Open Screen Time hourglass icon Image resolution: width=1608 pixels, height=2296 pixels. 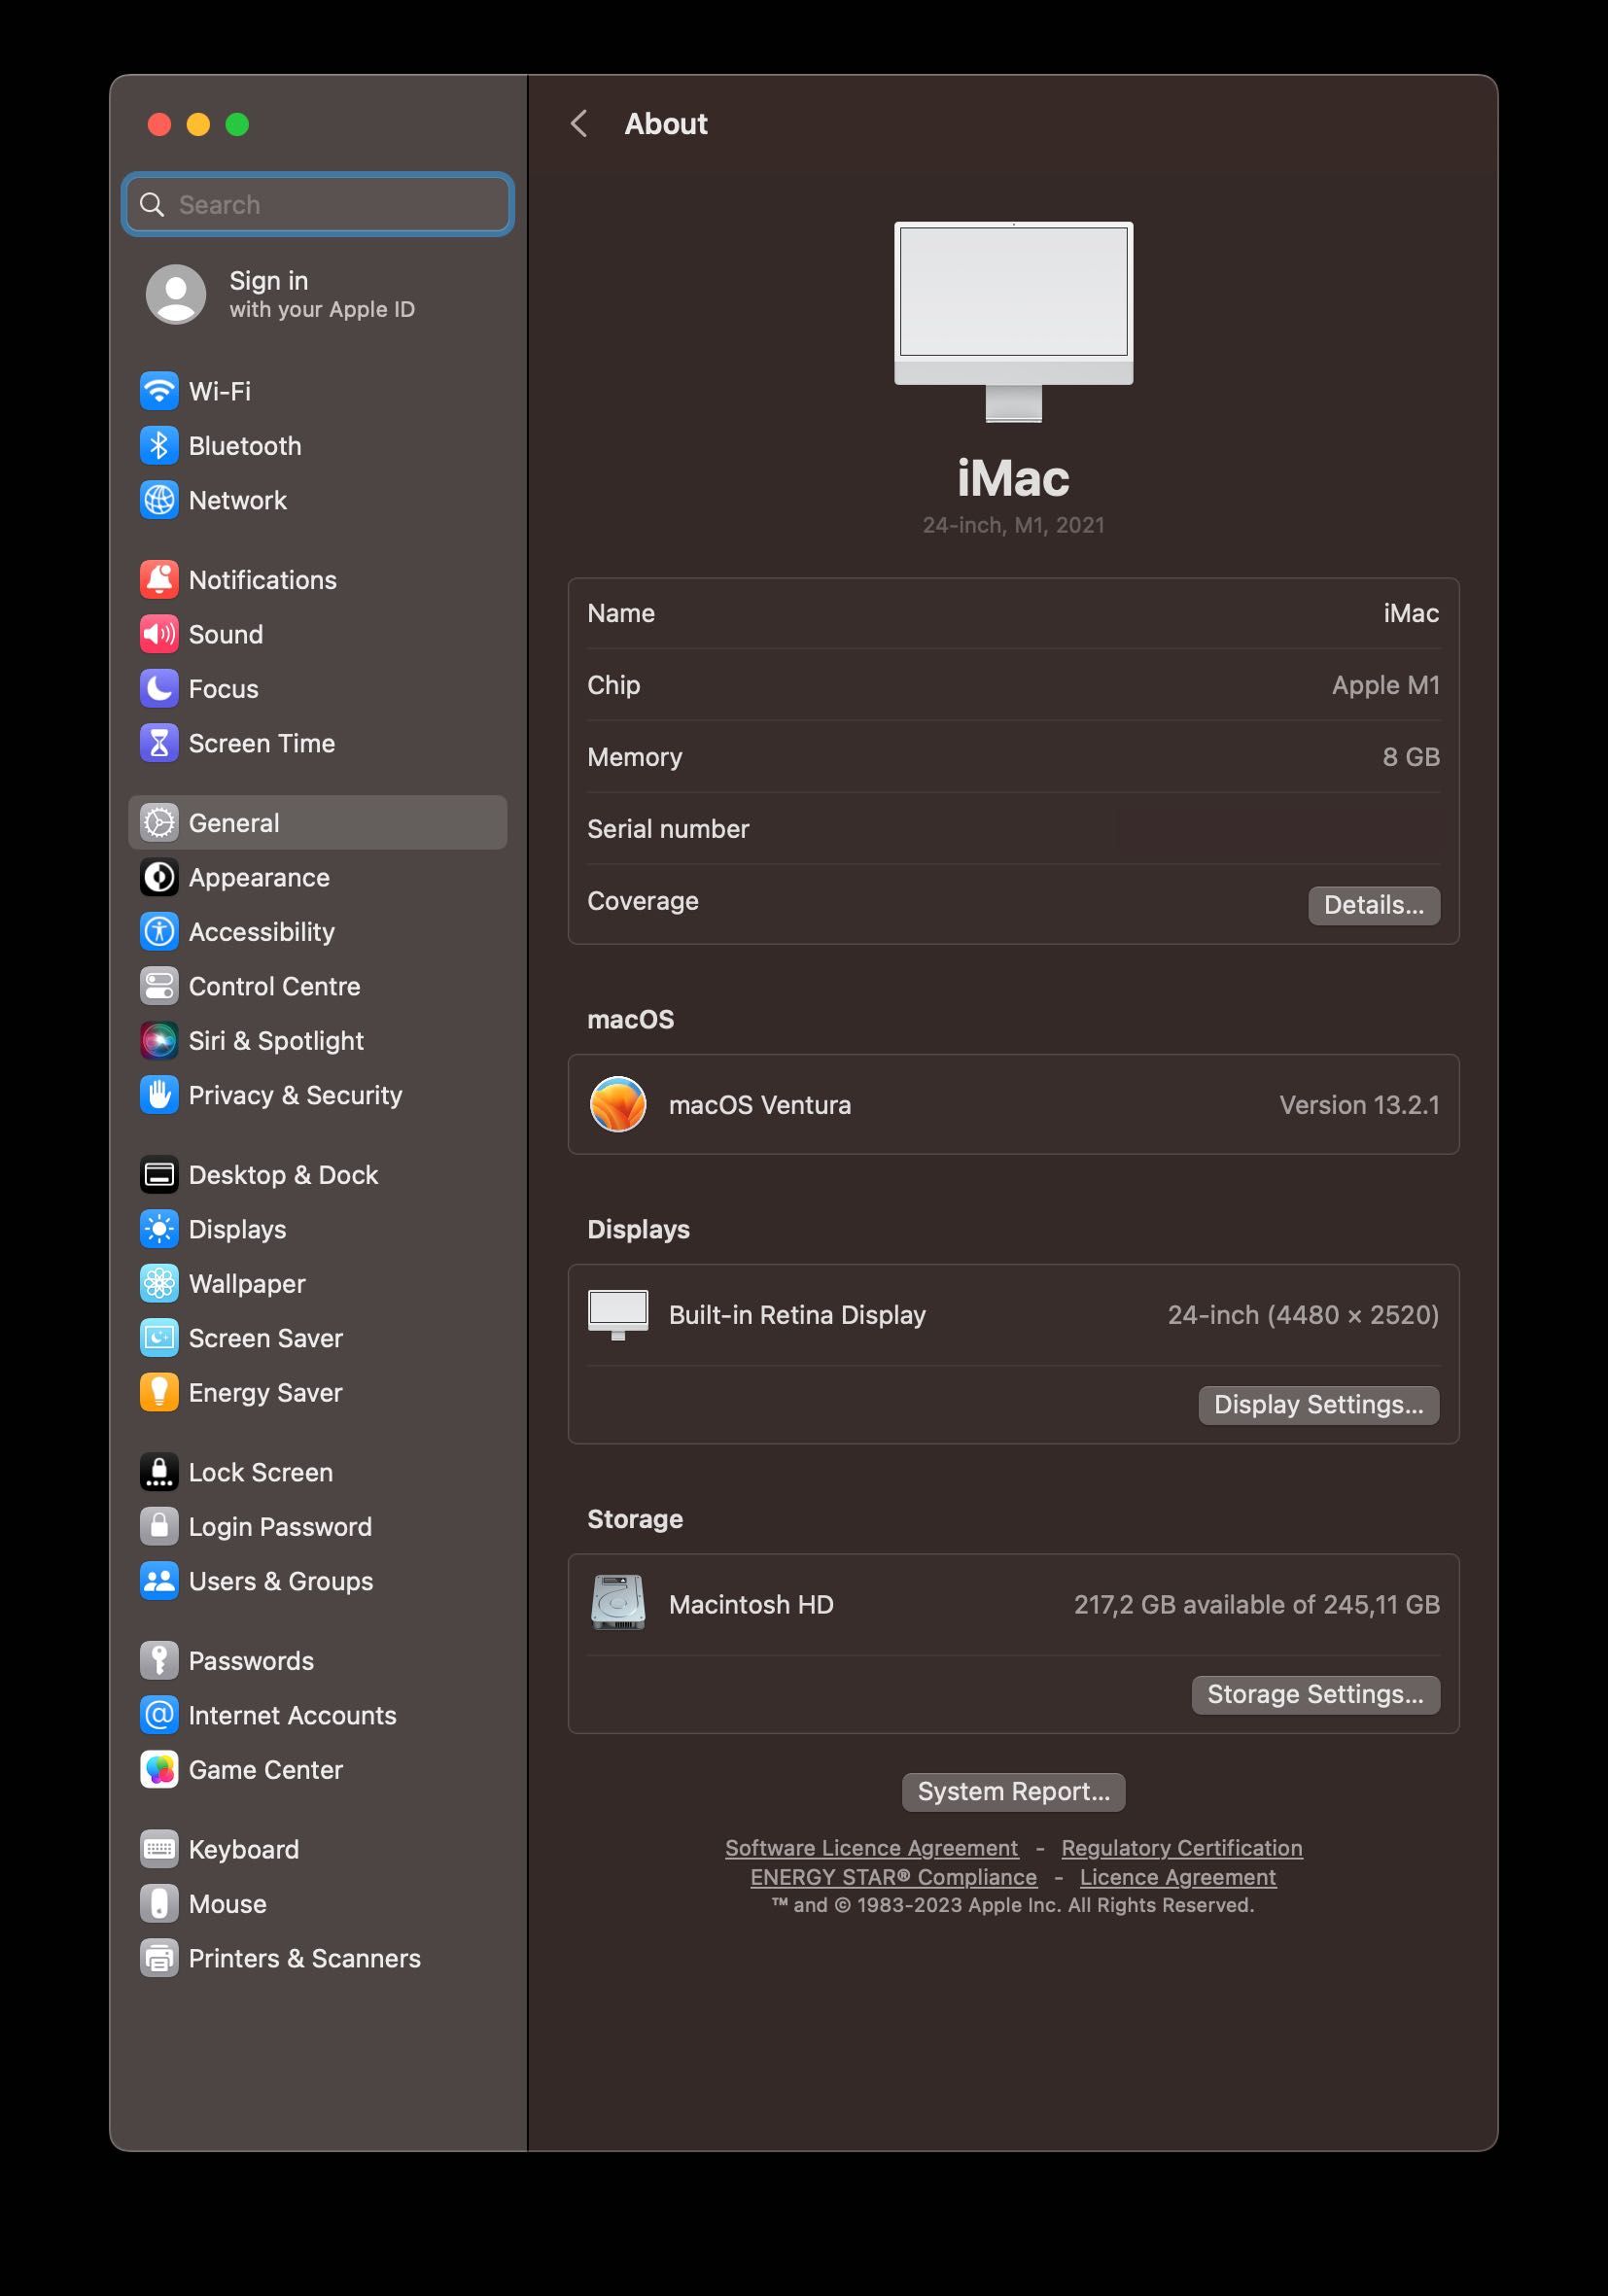[159, 743]
